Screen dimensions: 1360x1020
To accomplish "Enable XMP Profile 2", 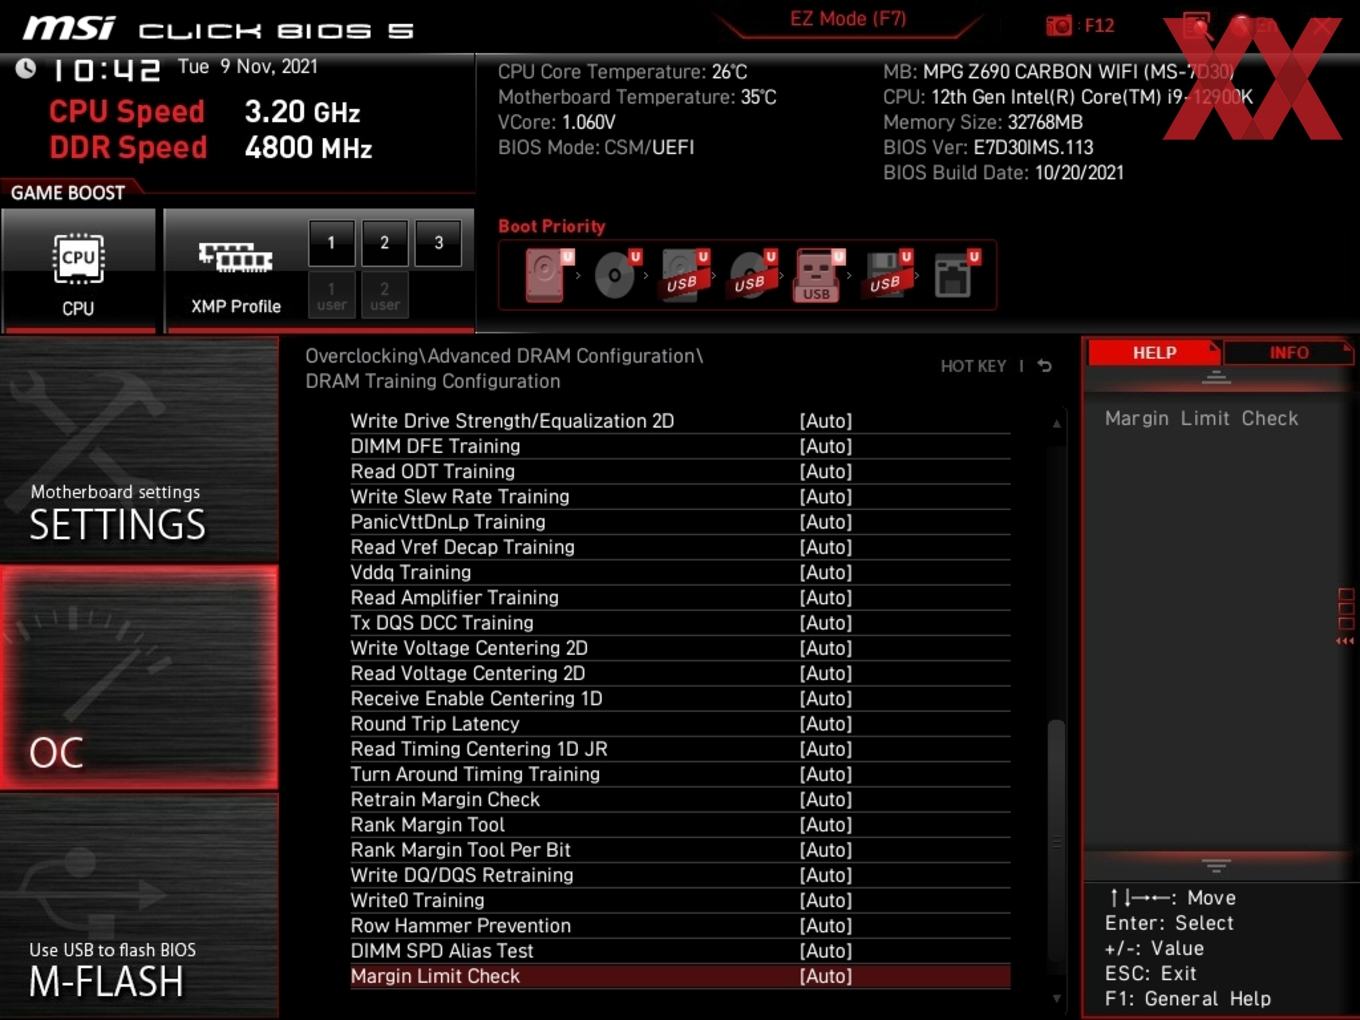I will point(384,242).
